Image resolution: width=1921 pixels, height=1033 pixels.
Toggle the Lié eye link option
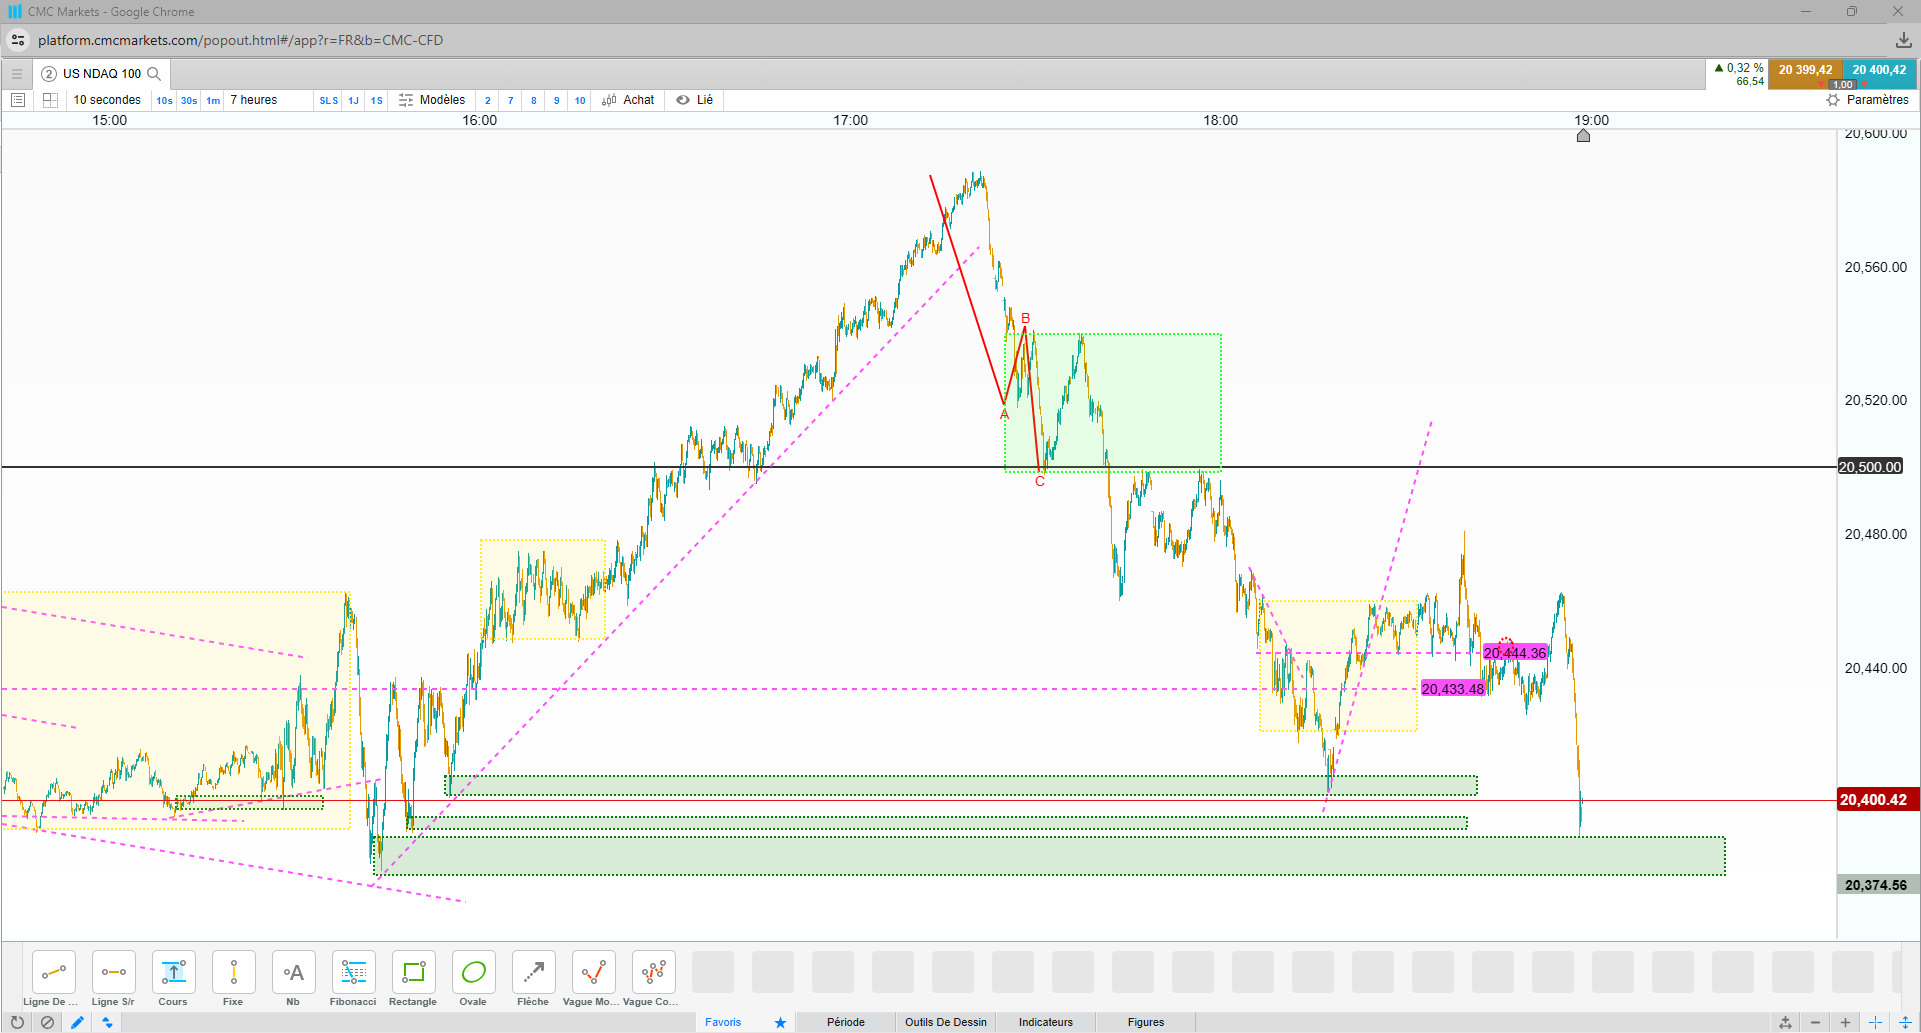click(x=695, y=100)
